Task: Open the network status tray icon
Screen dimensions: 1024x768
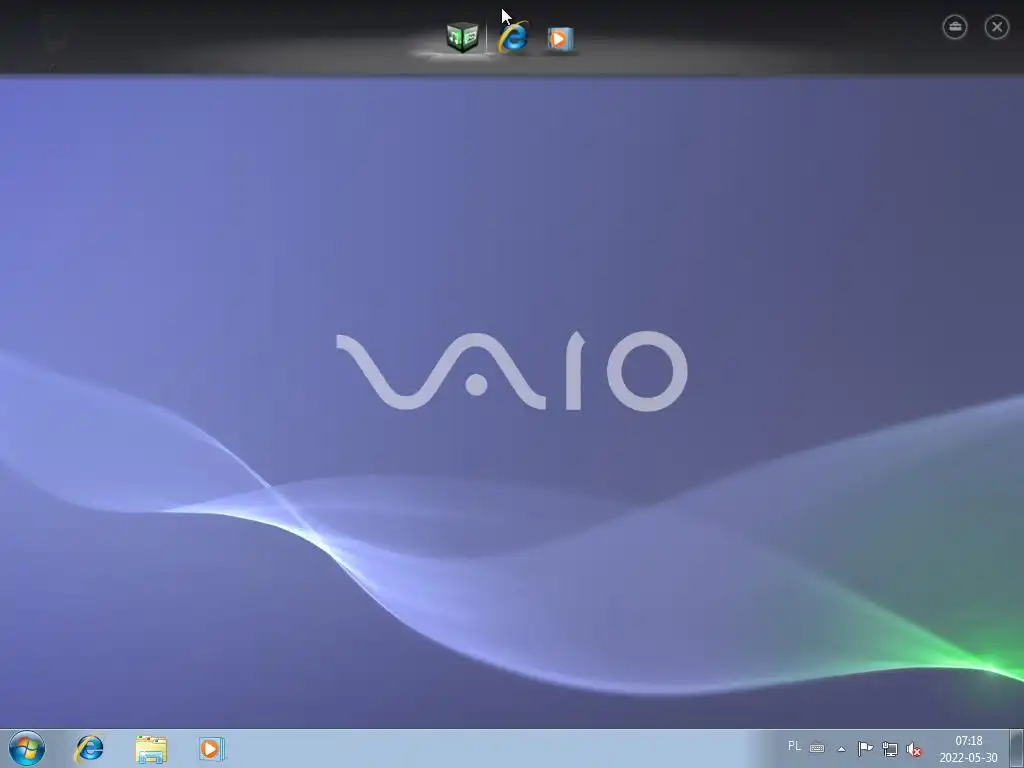Action: [x=889, y=748]
